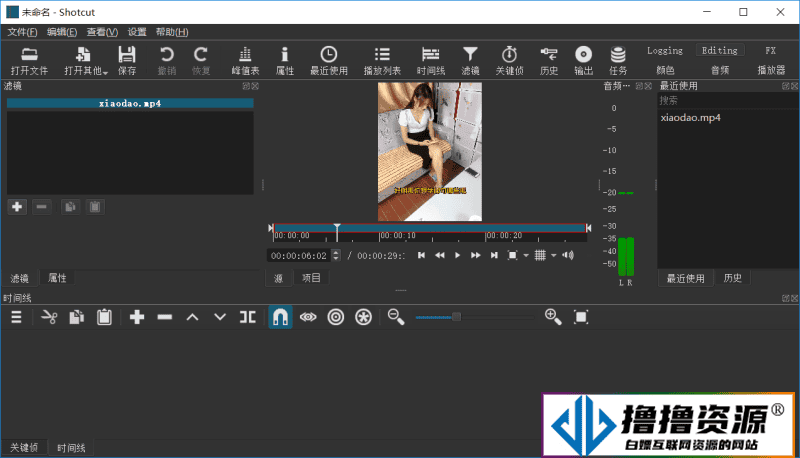800x458 pixels.
Task: Fast forward playback
Action: tap(476, 255)
